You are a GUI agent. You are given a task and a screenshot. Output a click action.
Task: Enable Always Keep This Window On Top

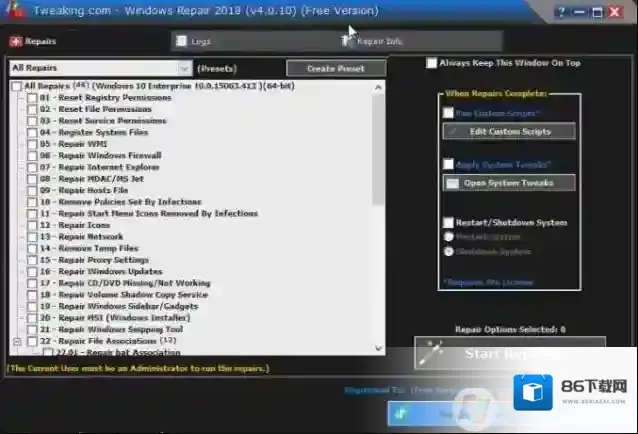click(432, 63)
